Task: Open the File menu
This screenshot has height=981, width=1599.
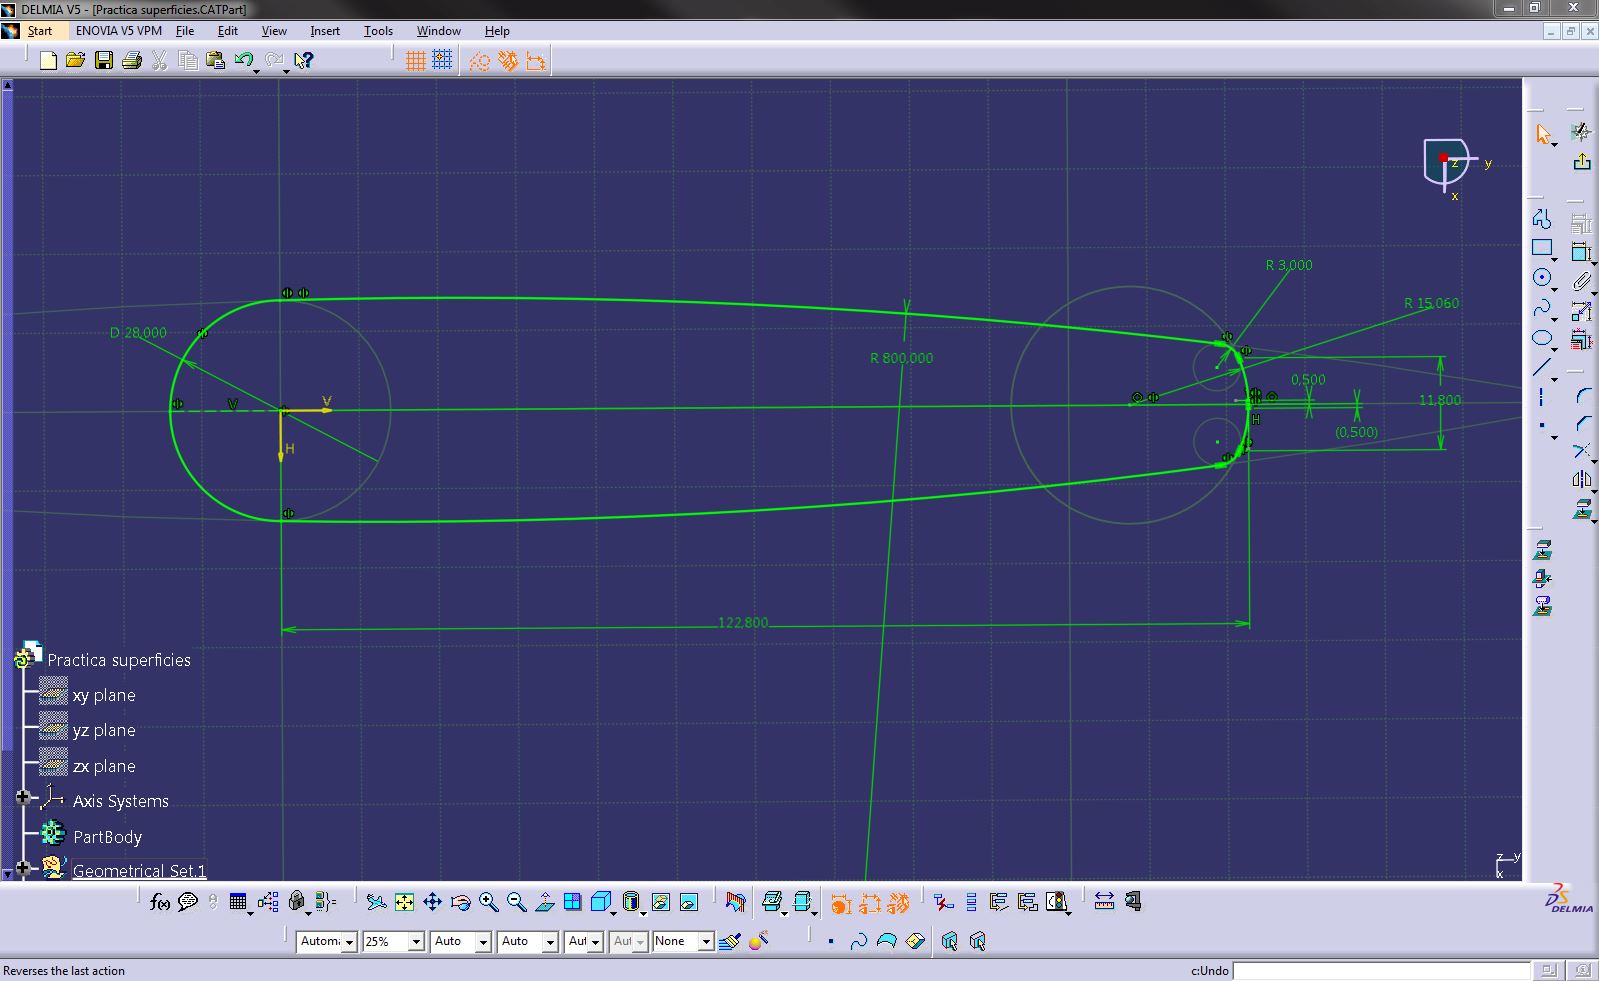Action: 185,31
